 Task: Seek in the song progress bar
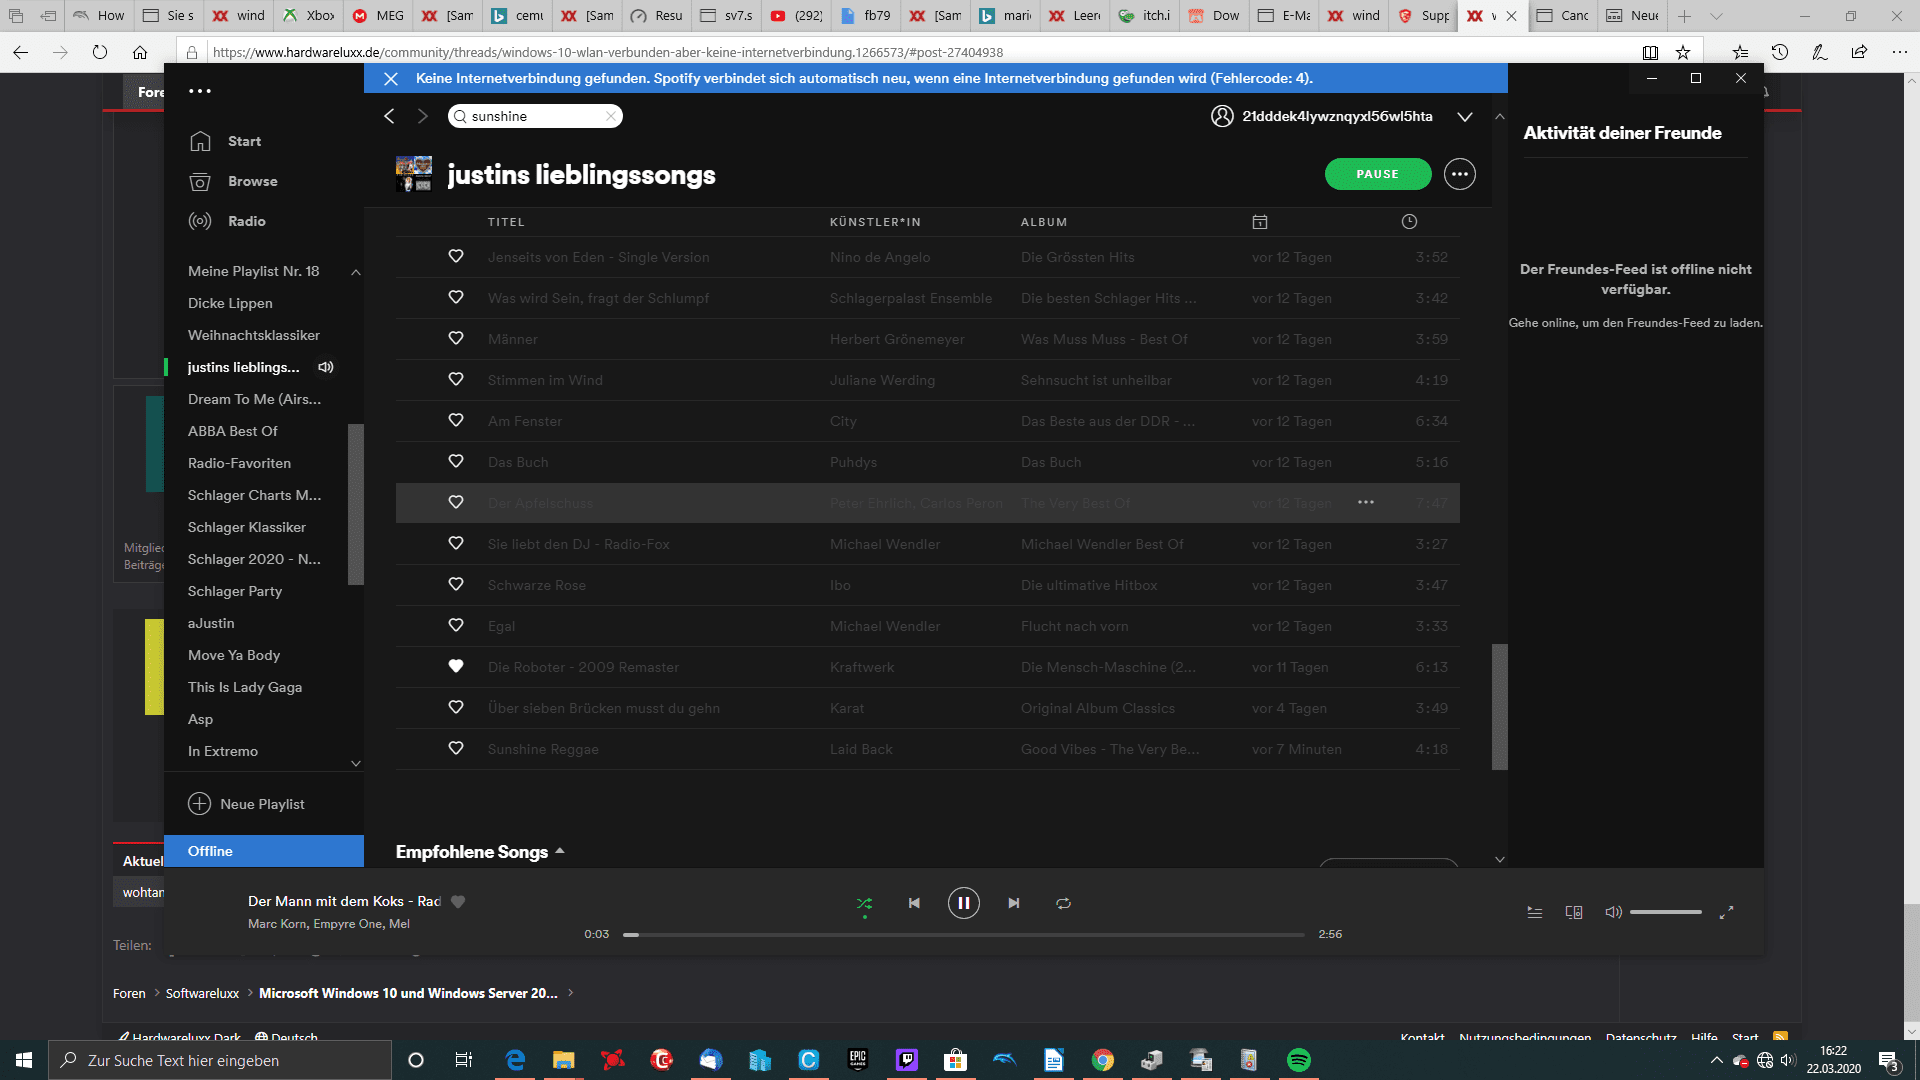pos(964,935)
